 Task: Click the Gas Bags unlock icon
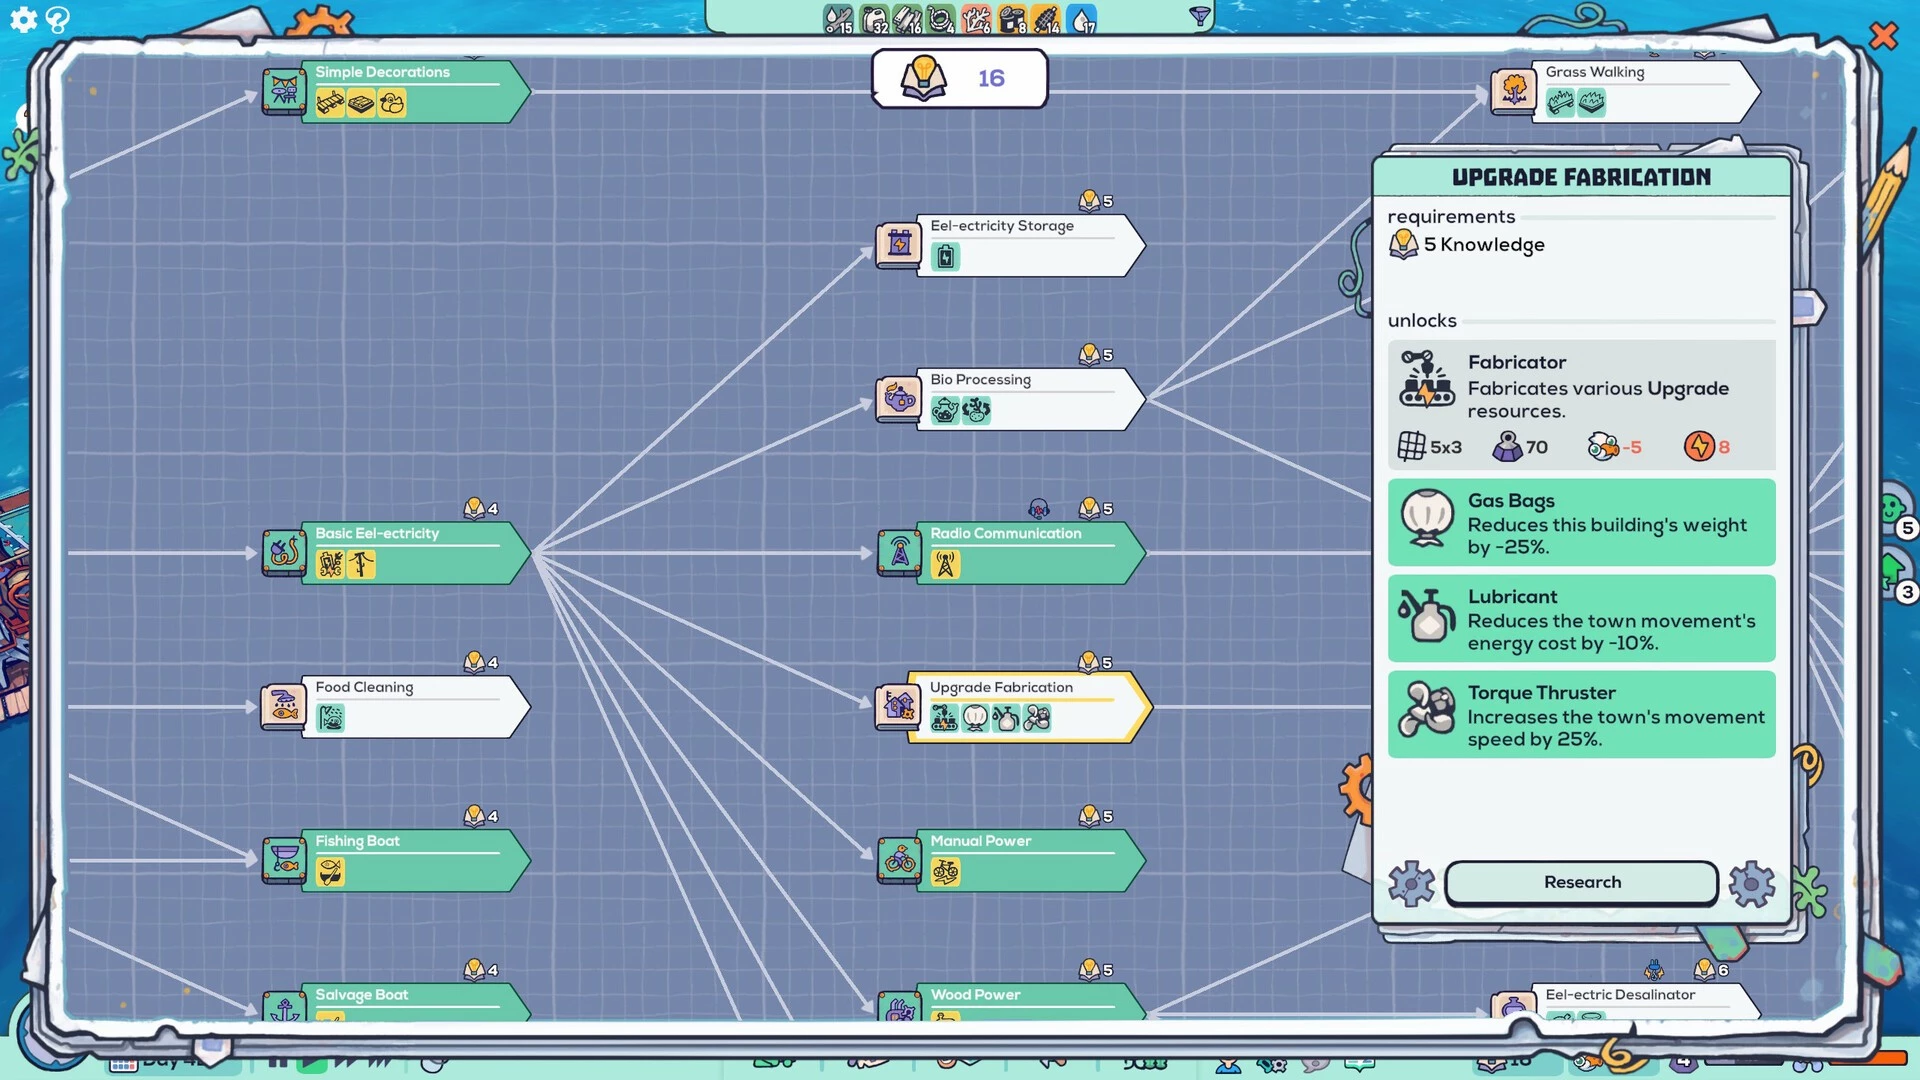coord(1426,518)
